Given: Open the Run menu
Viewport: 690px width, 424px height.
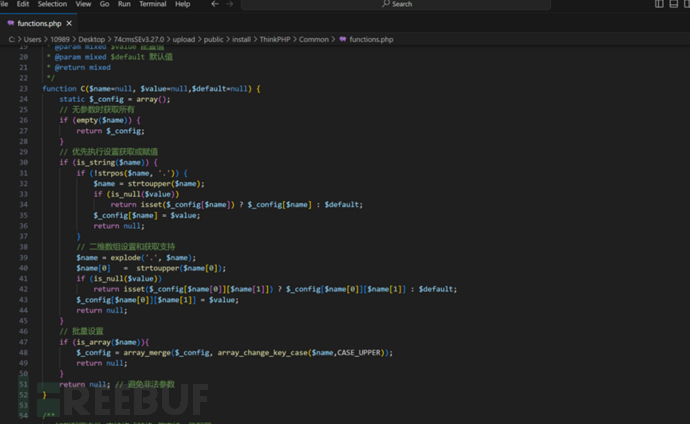Looking at the screenshot, I should [124, 4].
